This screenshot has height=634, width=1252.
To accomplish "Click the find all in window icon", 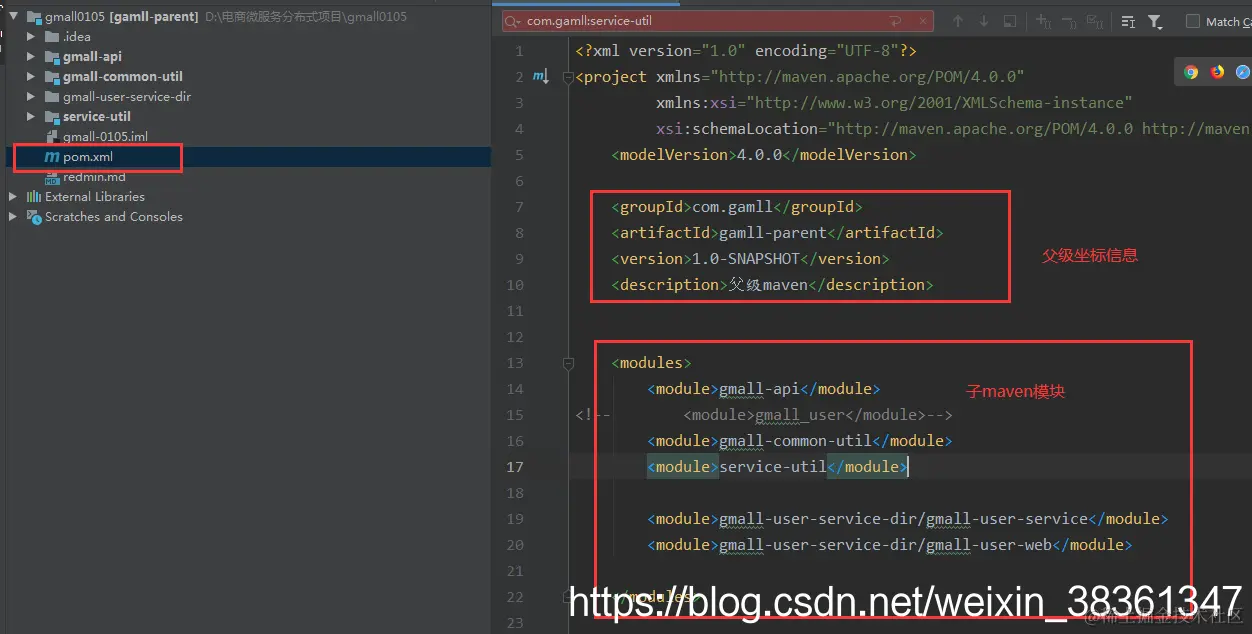I will coord(1010,21).
